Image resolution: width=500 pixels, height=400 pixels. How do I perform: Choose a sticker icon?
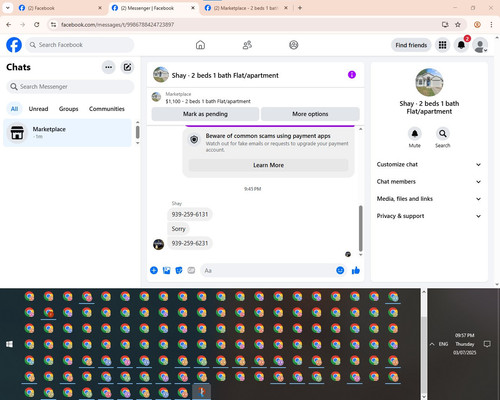(x=179, y=270)
